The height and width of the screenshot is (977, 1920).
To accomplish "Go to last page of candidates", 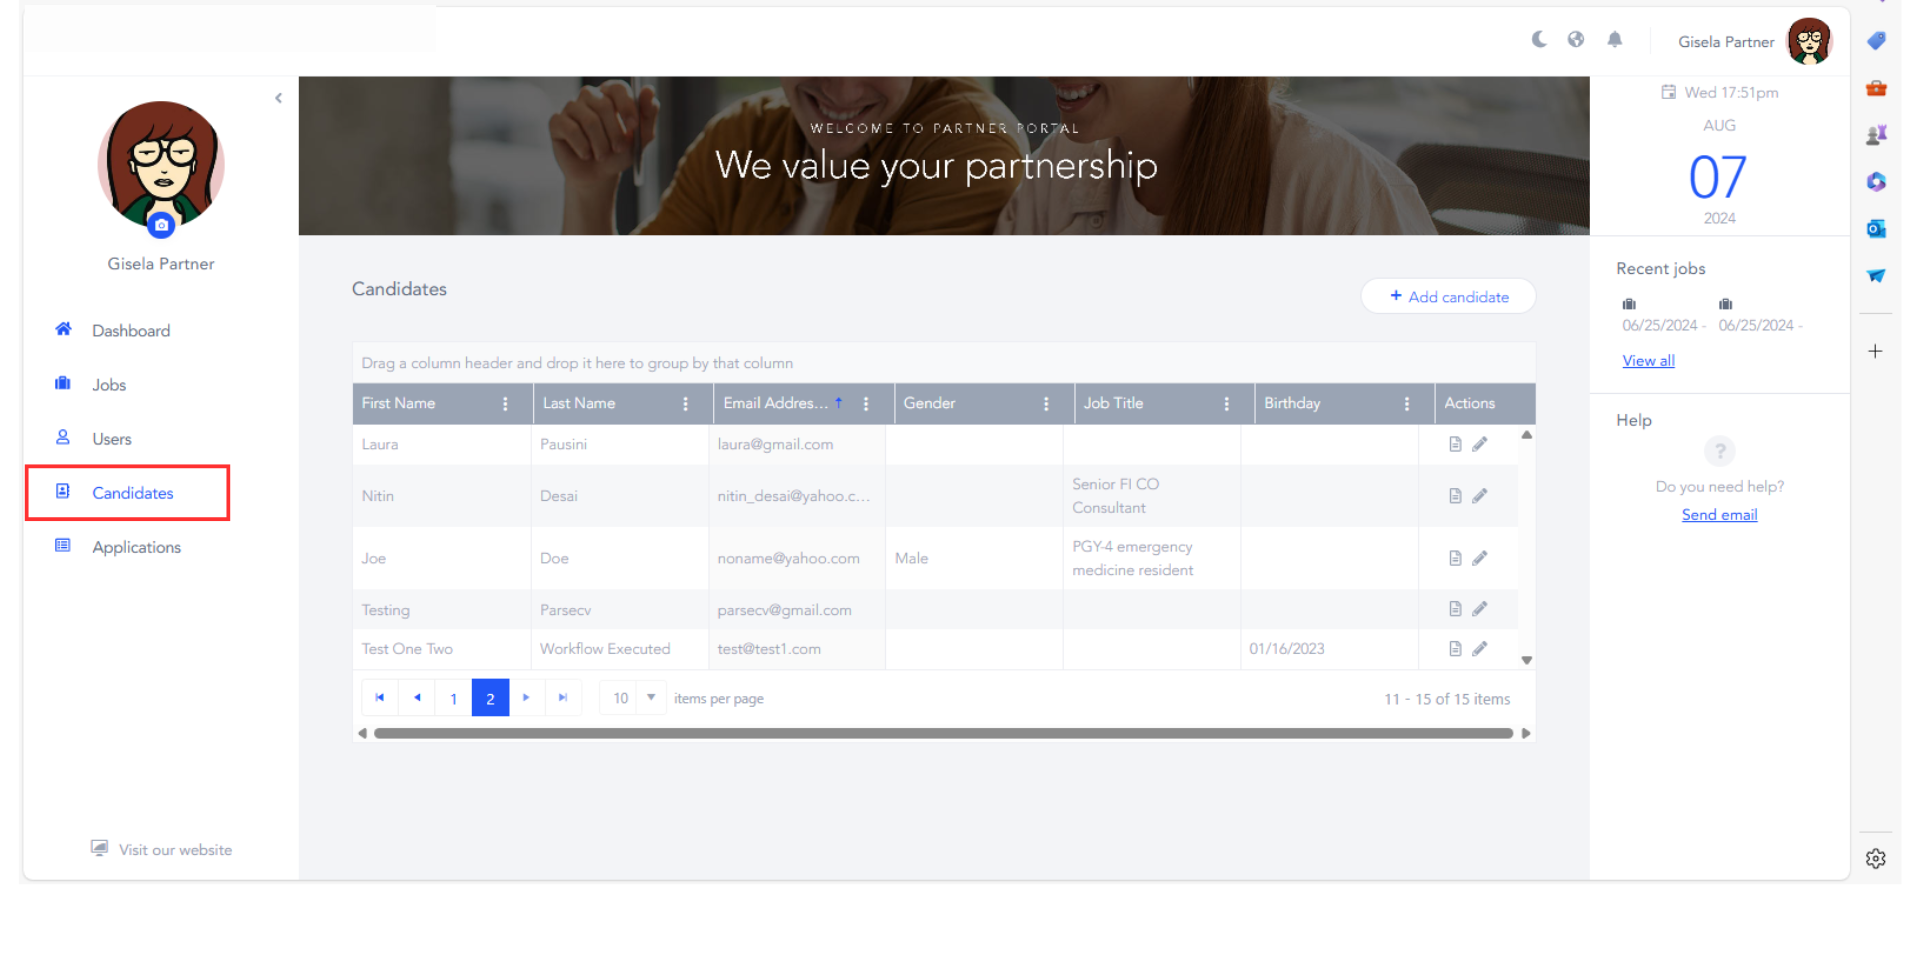I will (x=563, y=698).
